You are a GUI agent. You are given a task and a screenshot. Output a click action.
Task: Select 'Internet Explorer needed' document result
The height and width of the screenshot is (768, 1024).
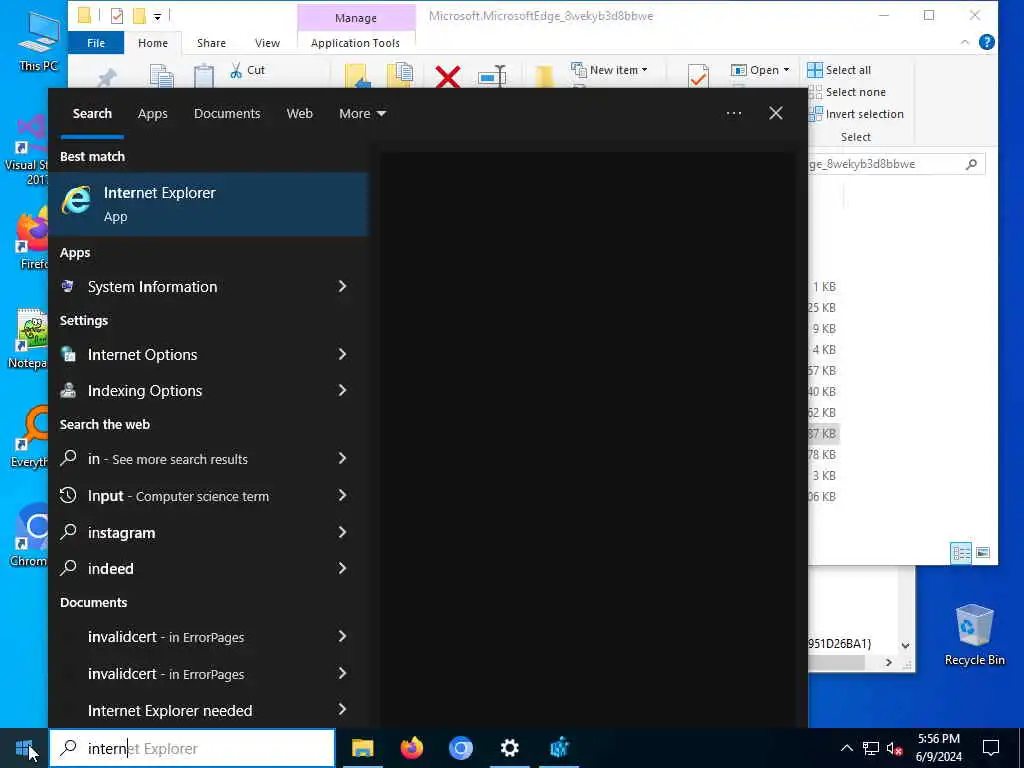click(208, 710)
